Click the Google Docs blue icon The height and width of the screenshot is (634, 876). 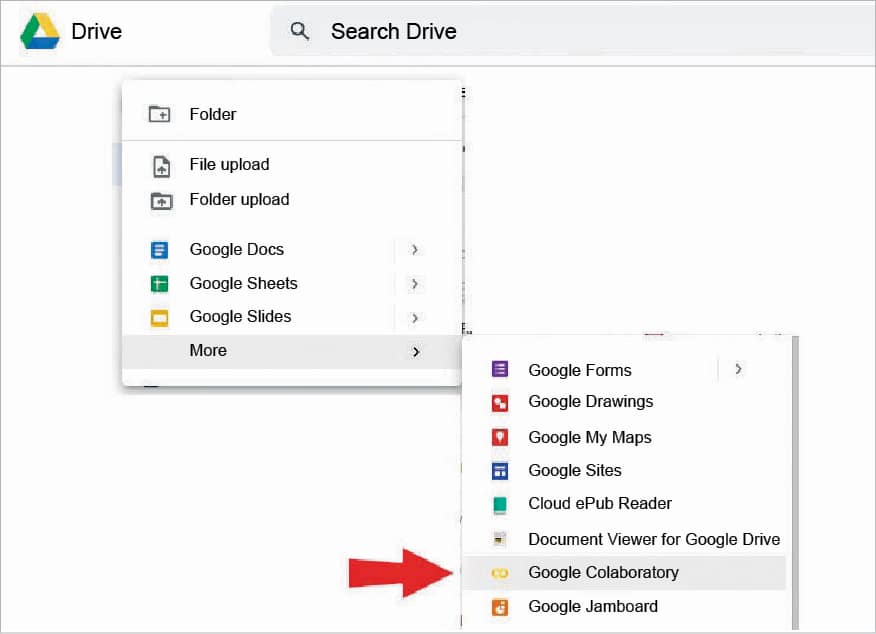tap(160, 250)
